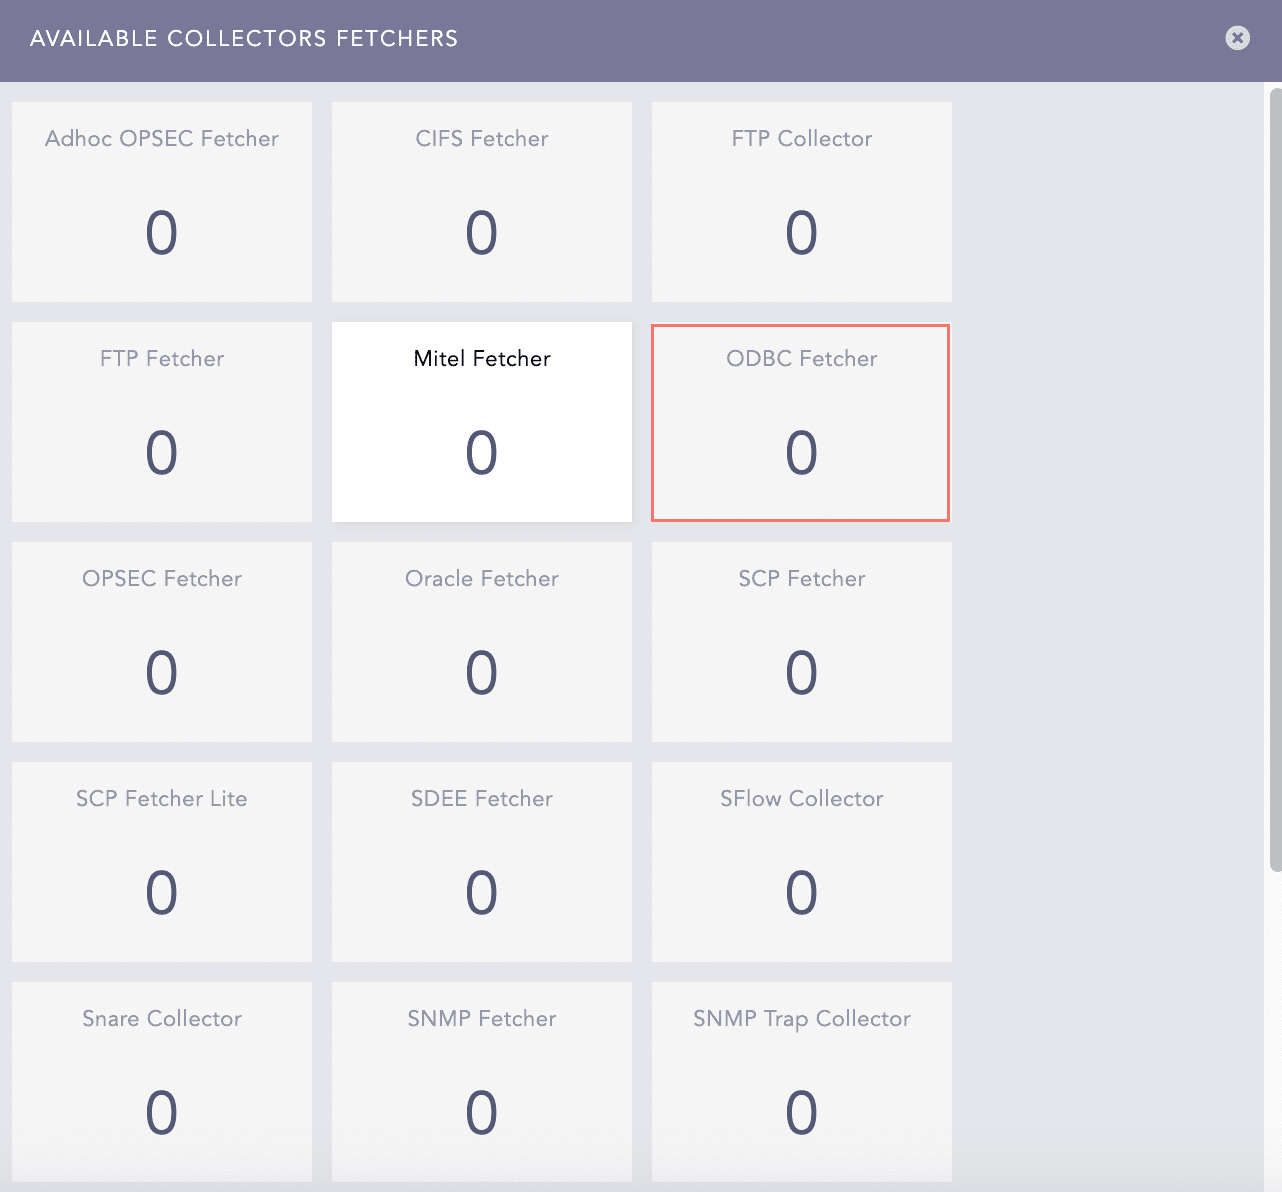Image resolution: width=1282 pixels, height=1192 pixels.
Task: Choose the SCP Fetcher Lite tile
Action: click(162, 862)
